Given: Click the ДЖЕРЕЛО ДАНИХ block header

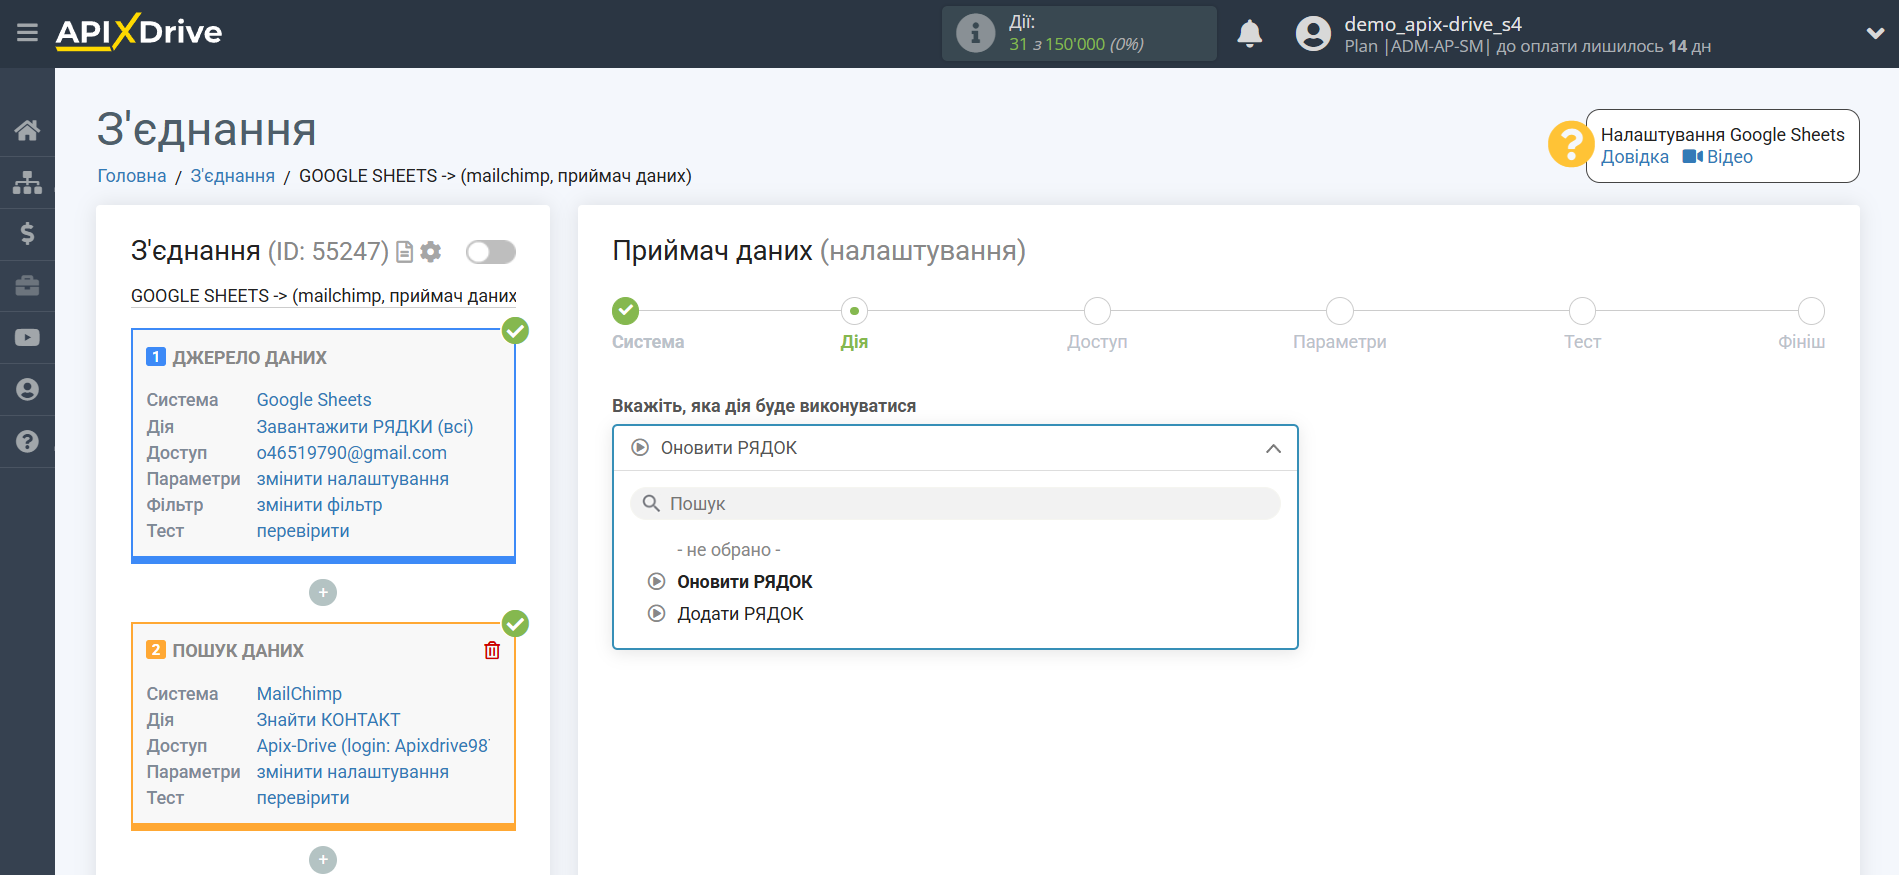Looking at the screenshot, I should tap(250, 358).
